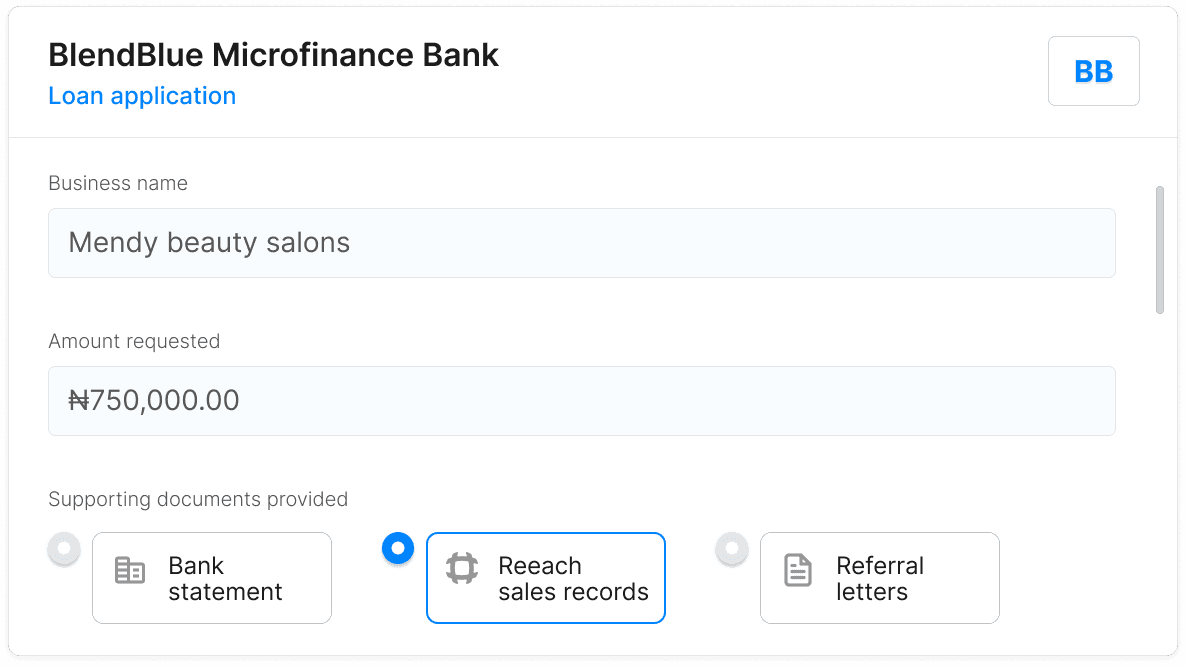Click the Naira symbol in Amount requested
The image size is (1186, 666).
[76, 400]
